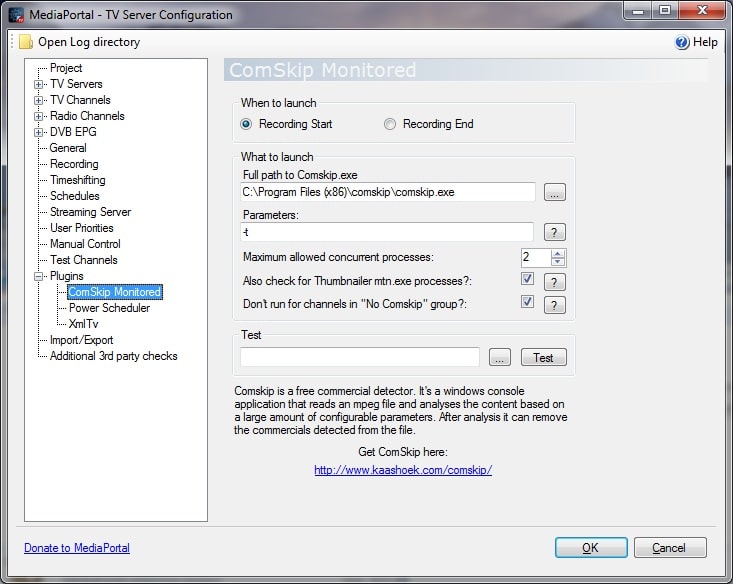Toggle the Thumbnailer mtn.exe processes checkbox
This screenshot has width=733, height=584.
[527, 279]
